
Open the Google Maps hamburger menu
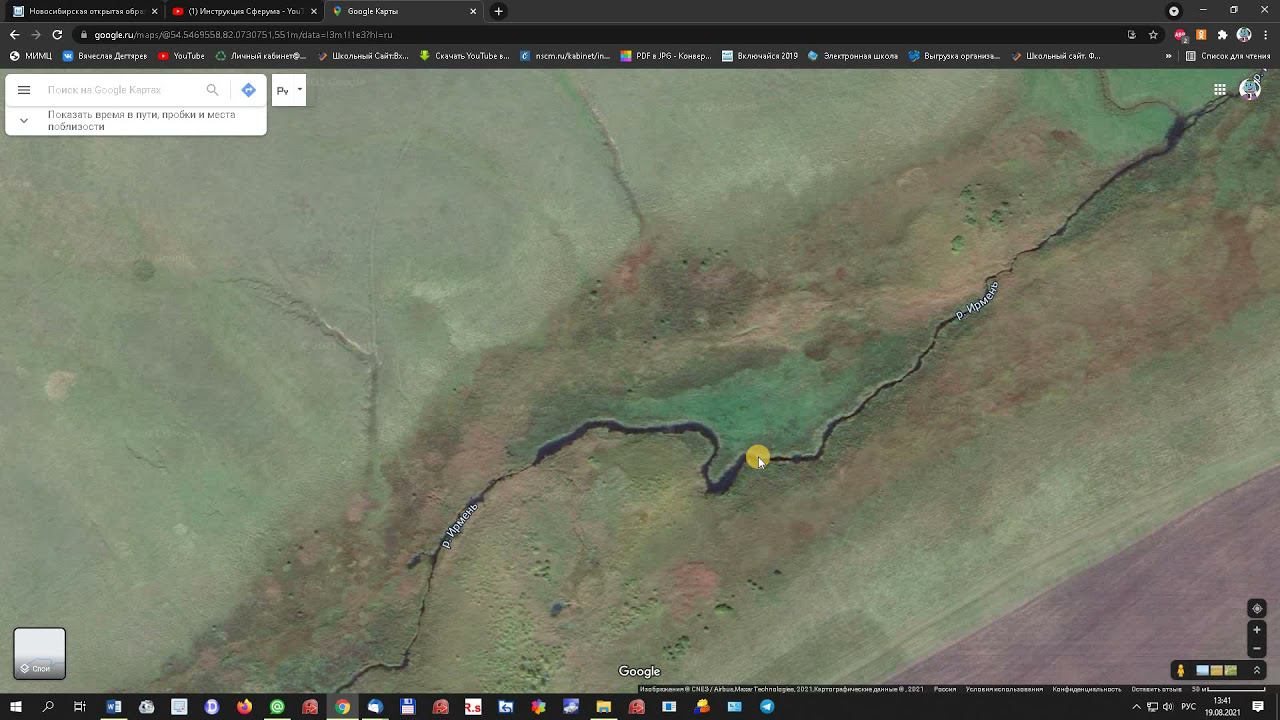tap(24, 90)
